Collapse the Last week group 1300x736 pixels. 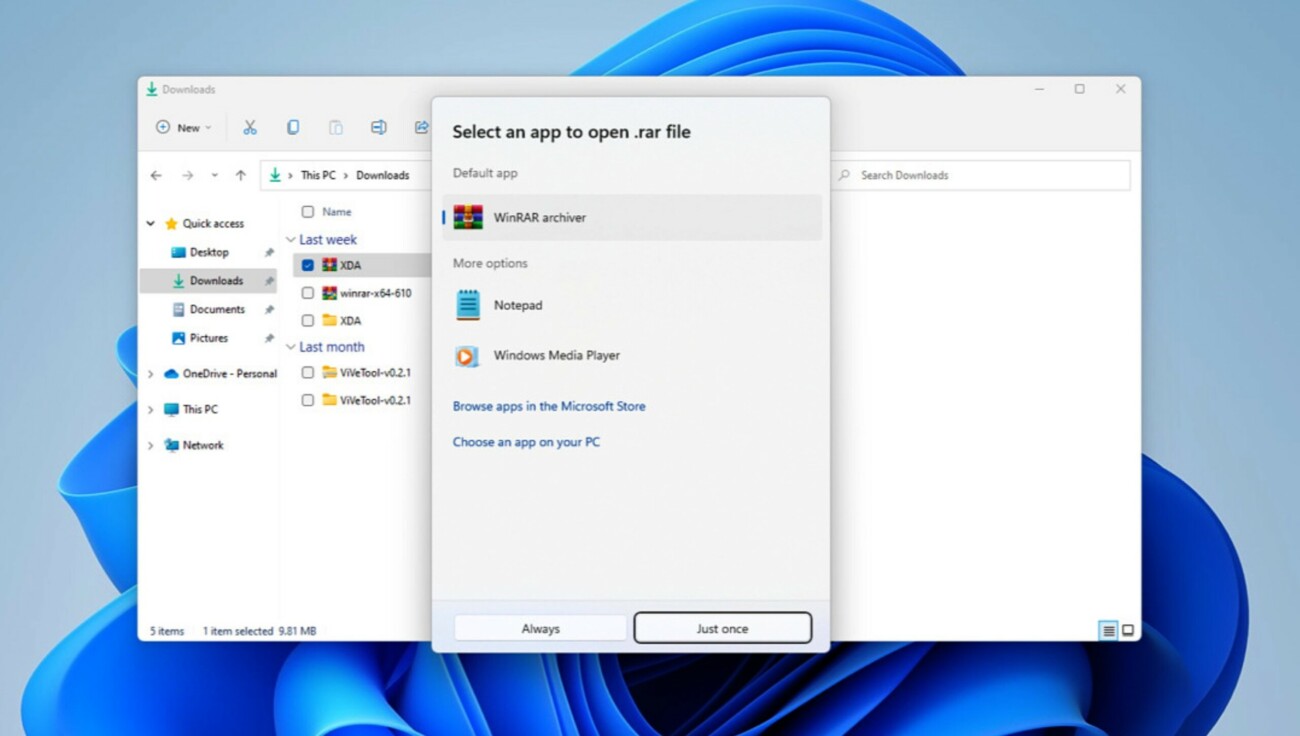point(291,240)
